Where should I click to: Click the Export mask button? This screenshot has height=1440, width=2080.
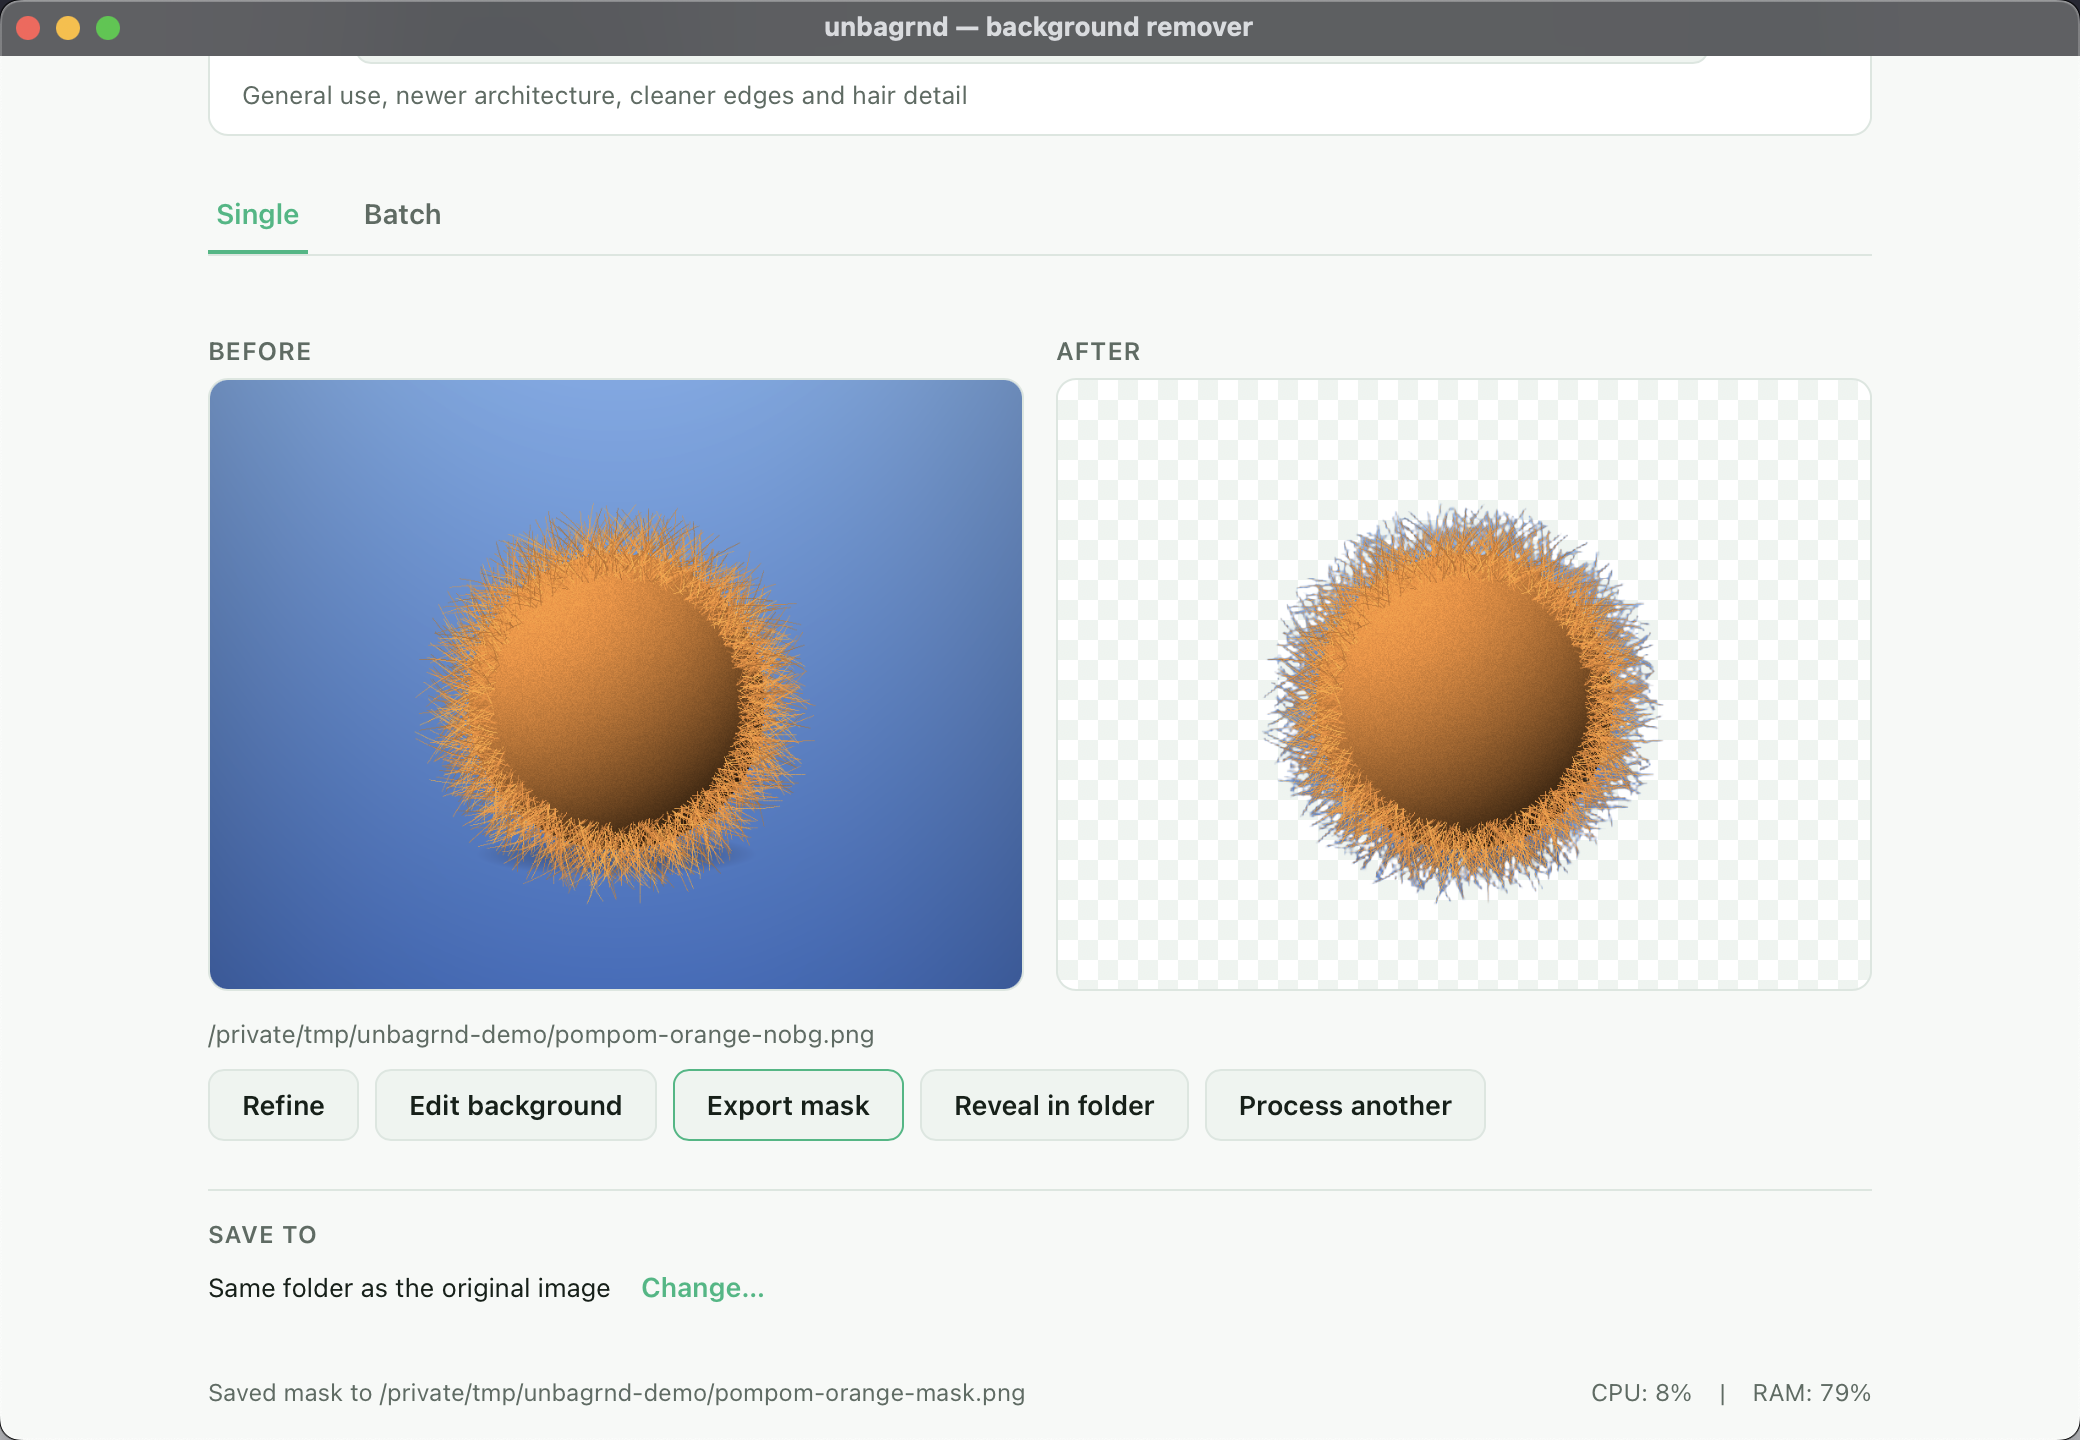tap(788, 1105)
